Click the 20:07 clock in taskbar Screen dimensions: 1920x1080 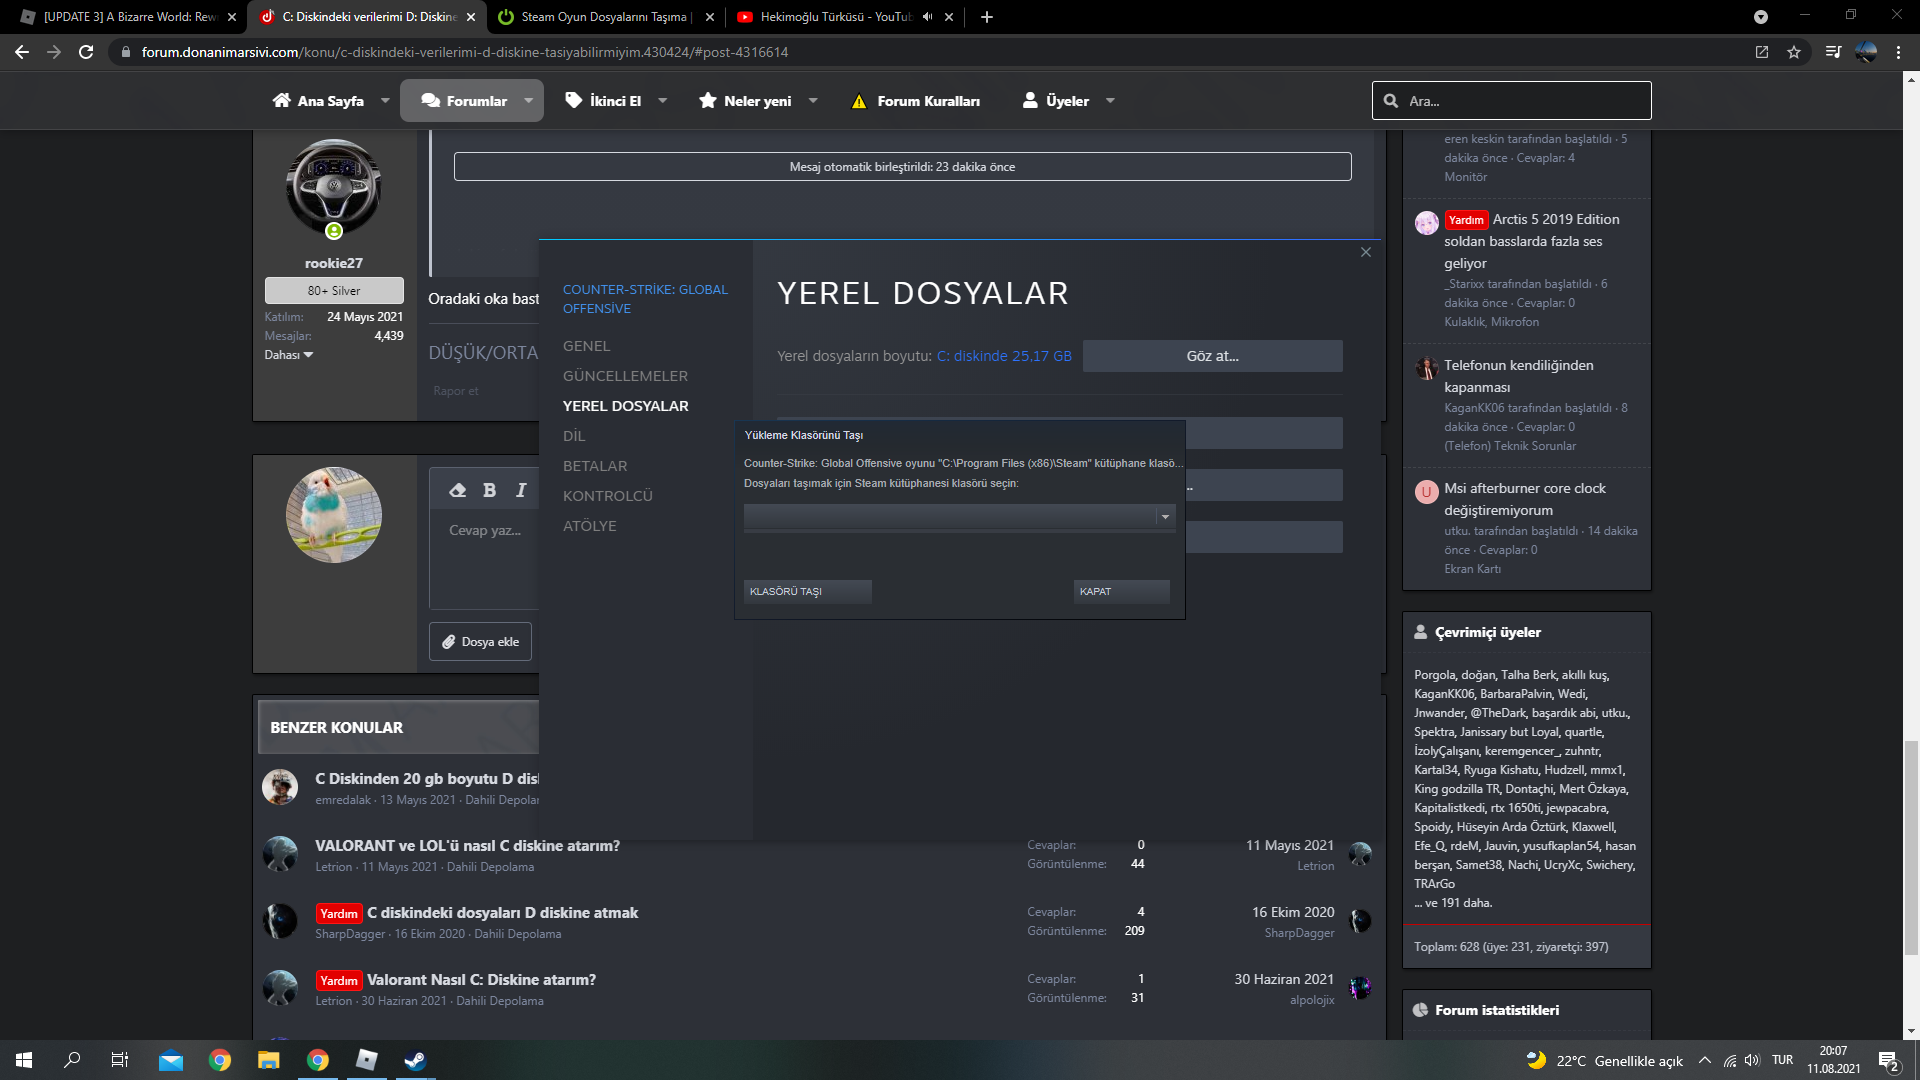point(1833,1051)
